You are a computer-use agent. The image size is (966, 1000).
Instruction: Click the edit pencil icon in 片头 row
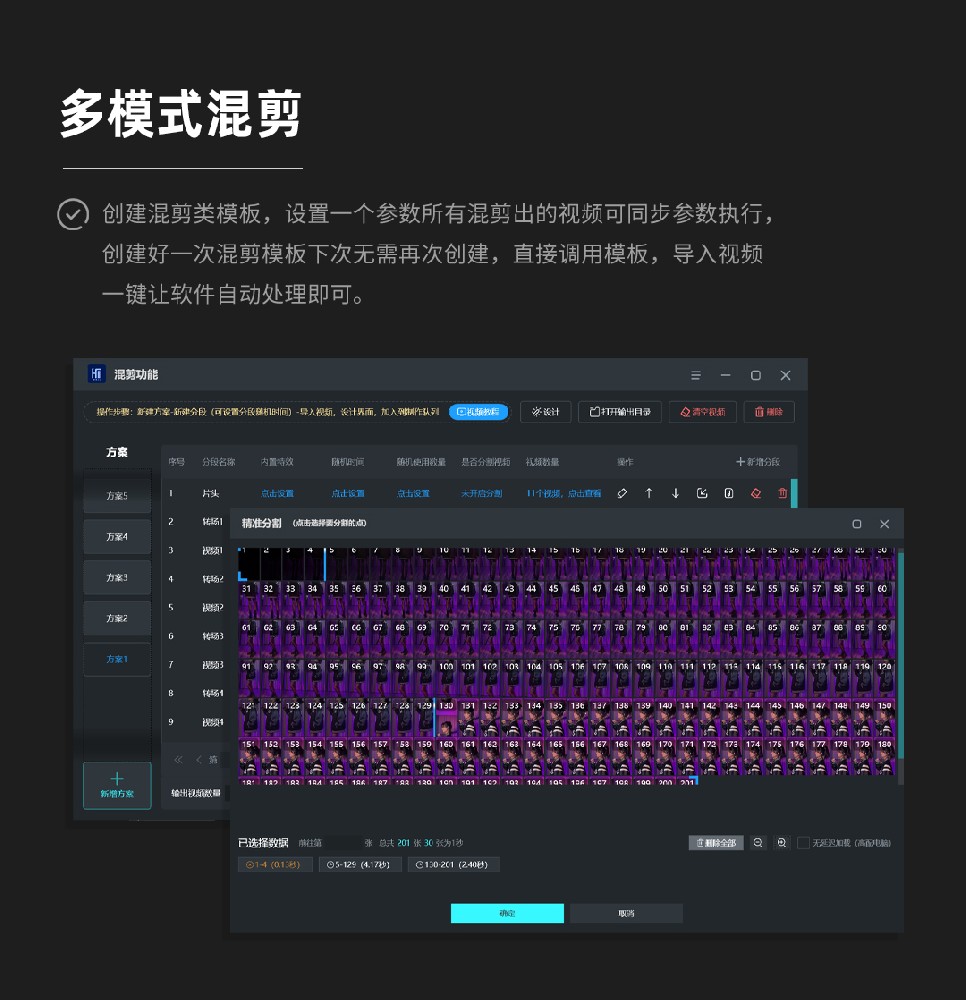[x=622, y=493]
